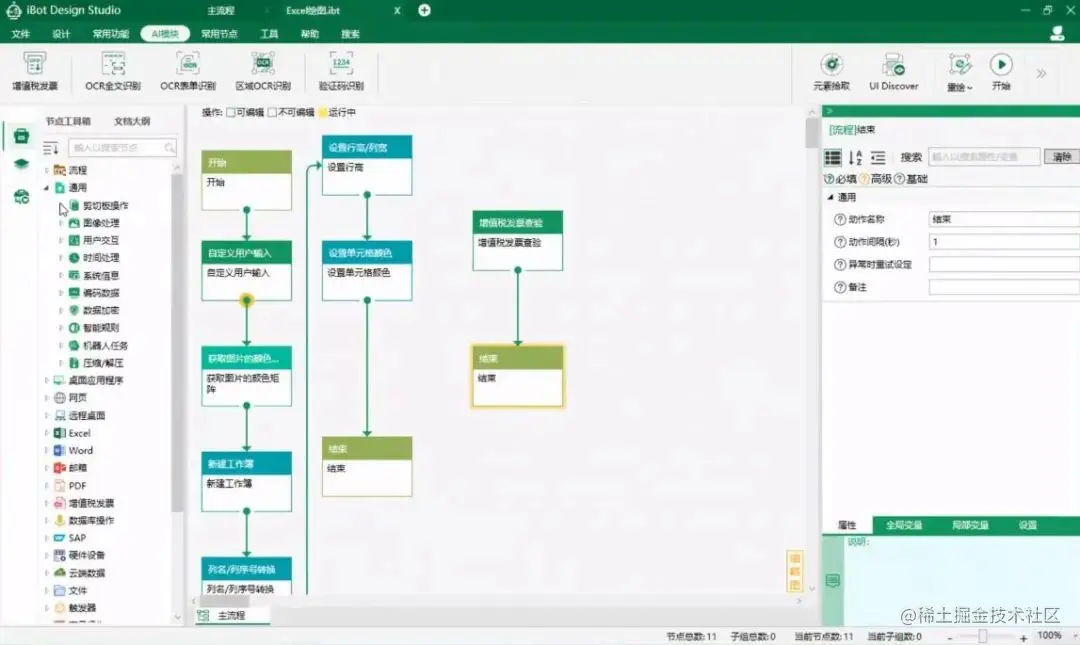Expand the 网页 tree node
This screenshot has height=645, width=1080.
[x=46, y=398]
